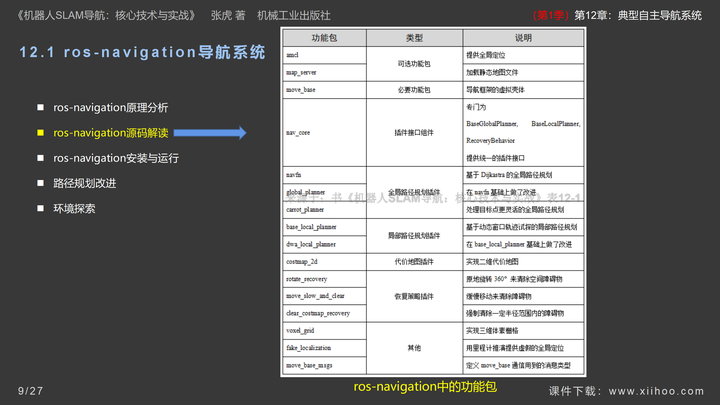
Task: Select the 'rotate_recovery' table cell
Action: (x=324, y=279)
